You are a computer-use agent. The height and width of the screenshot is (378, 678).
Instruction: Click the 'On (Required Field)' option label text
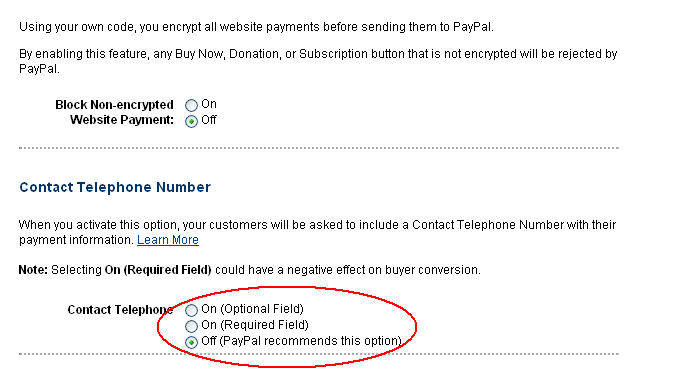(x=255, y=325)
